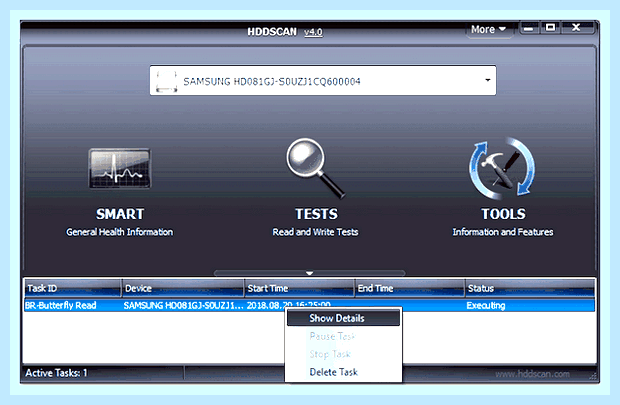Viewport: 620px width, 405px height.
Task: Click the Active Tasks: 1 status text
Action: [56, 373]
